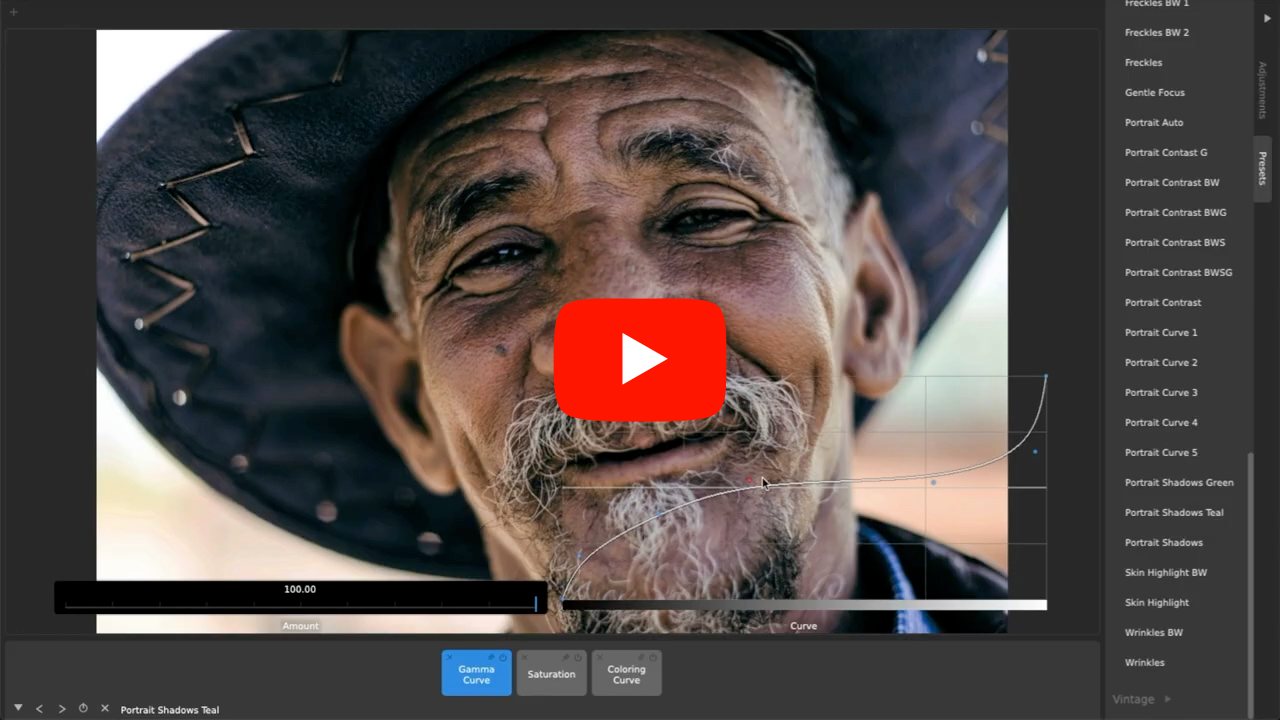
Task: Remove the Gamma Curve adjustment with its X icon
Action: (x=450, y=657)
